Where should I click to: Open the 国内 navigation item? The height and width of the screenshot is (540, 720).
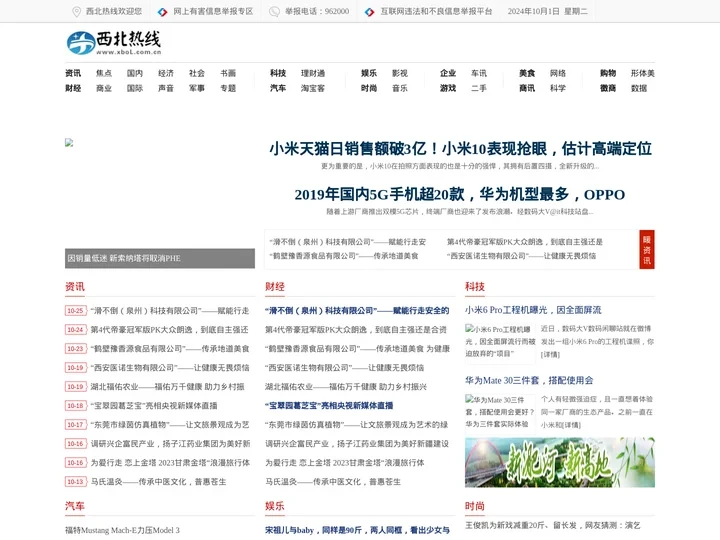click(x=135, y=73)
